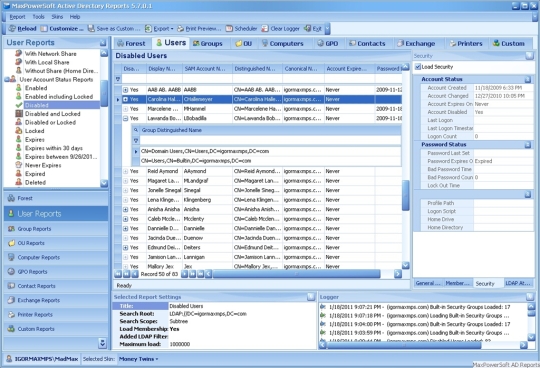The height and width of the screenshot is (368, 540).
Task: Open Group Reports in navigation pane
Action: coord(56,229)
